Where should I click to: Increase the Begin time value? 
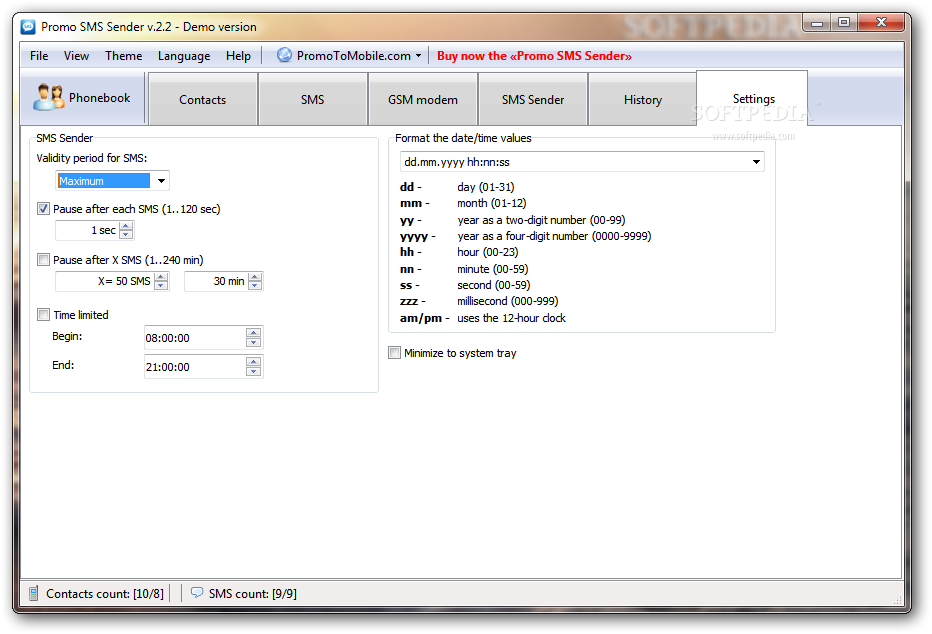(x=254, y=333)
